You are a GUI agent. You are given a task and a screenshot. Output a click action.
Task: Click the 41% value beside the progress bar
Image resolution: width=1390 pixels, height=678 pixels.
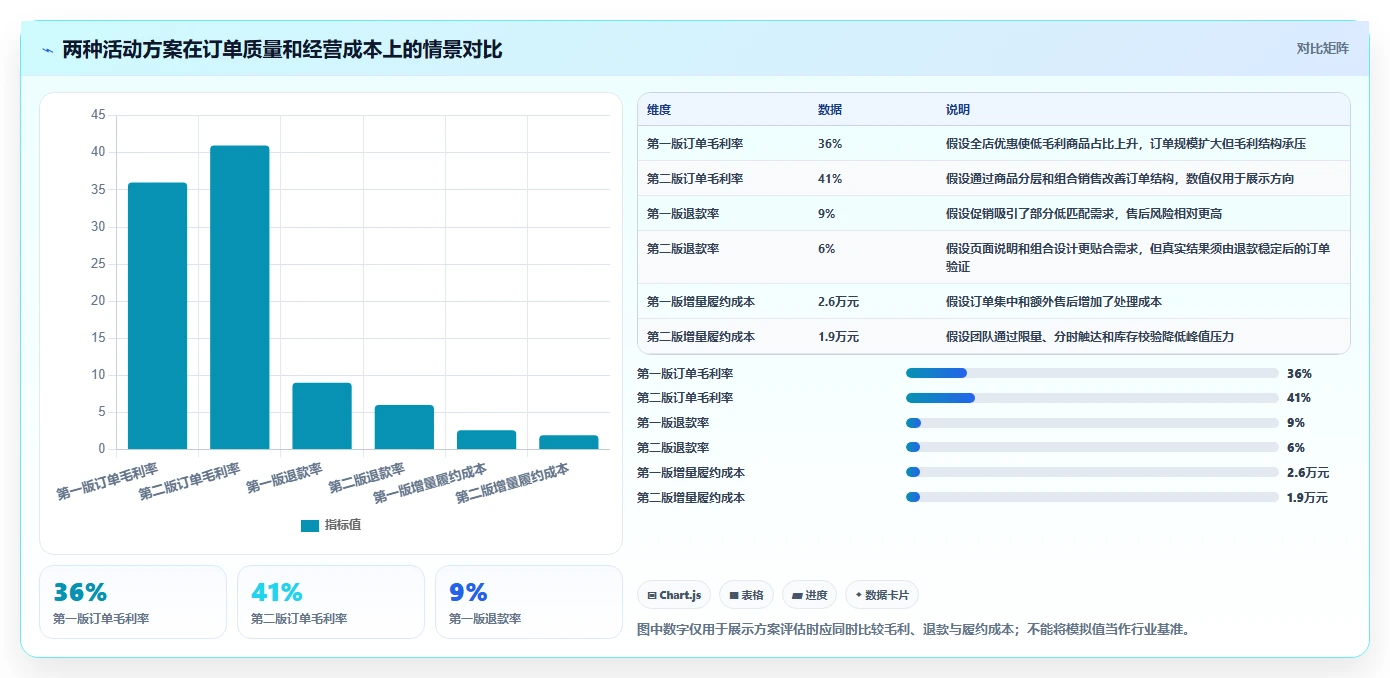point(1300,398)
